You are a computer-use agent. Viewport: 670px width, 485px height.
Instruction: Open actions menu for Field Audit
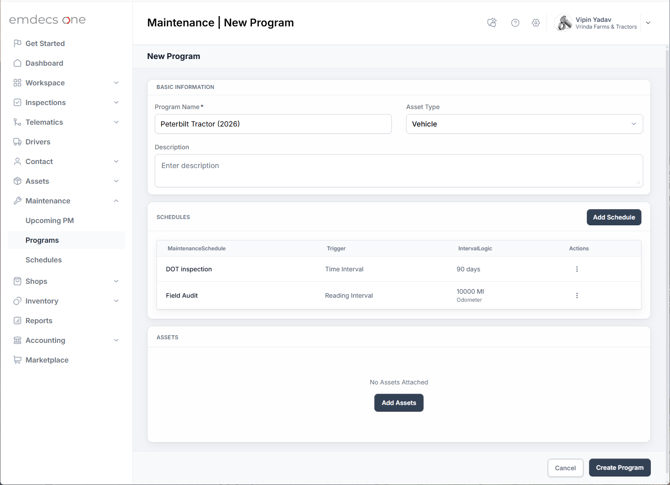point(577,295)
